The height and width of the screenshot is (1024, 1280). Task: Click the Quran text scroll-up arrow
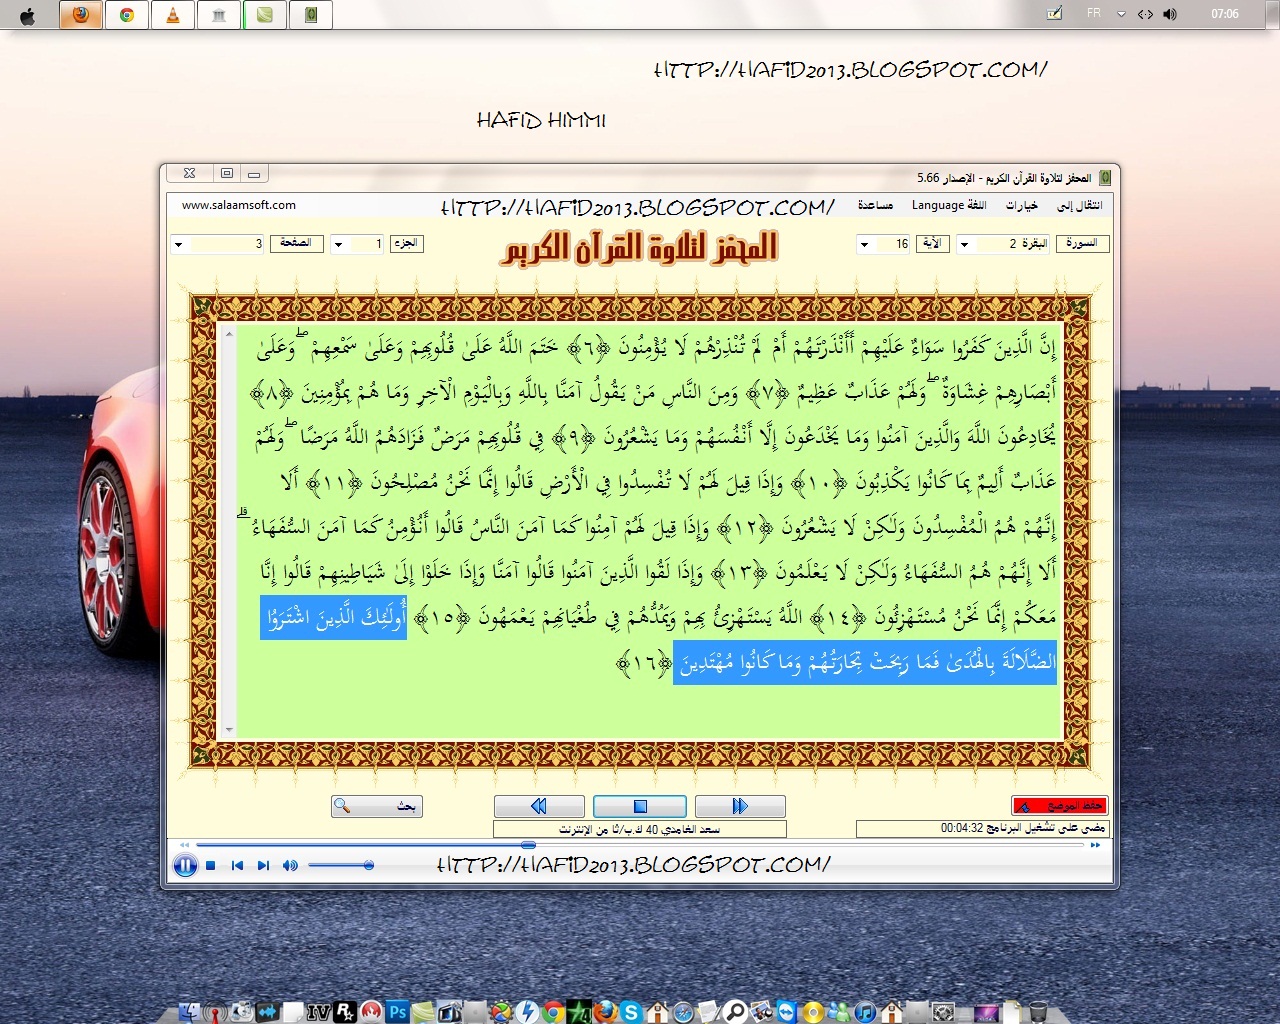(x=229, y=334)
